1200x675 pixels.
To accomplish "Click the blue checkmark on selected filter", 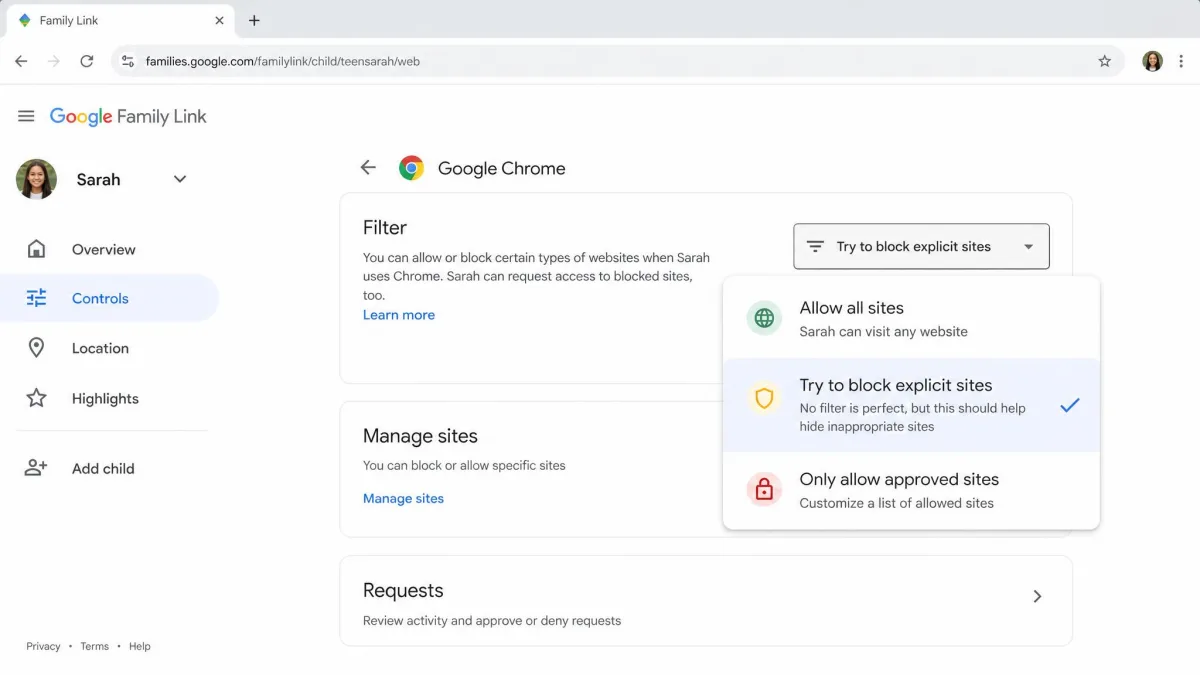I will pos(1070,405).
